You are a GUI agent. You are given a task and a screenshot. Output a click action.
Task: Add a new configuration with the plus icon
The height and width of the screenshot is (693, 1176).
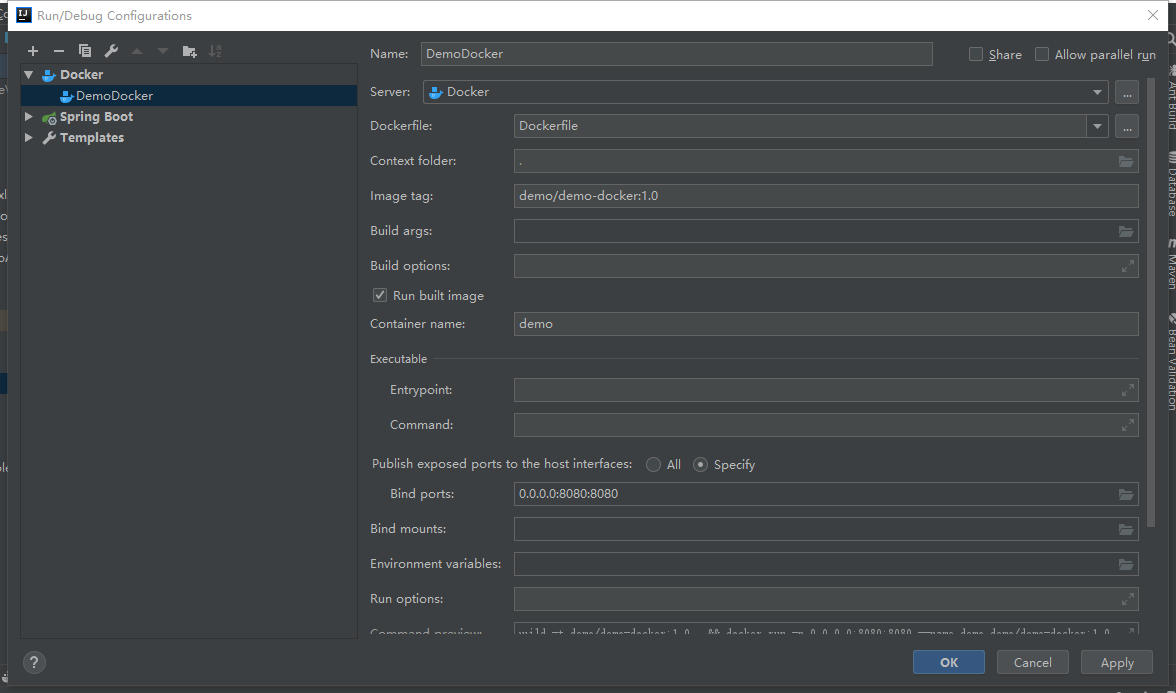[32, 51]
